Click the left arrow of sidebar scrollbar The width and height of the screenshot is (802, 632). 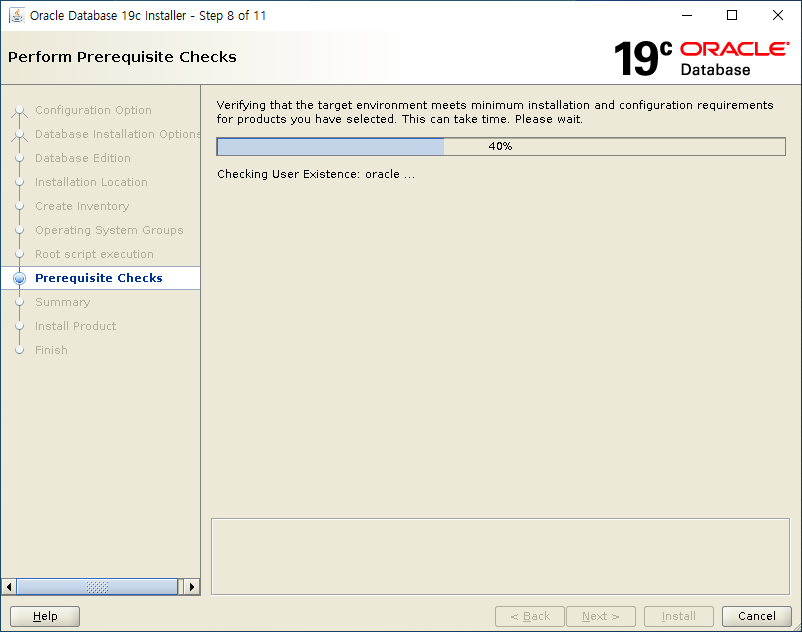click(x=9, y=587)
